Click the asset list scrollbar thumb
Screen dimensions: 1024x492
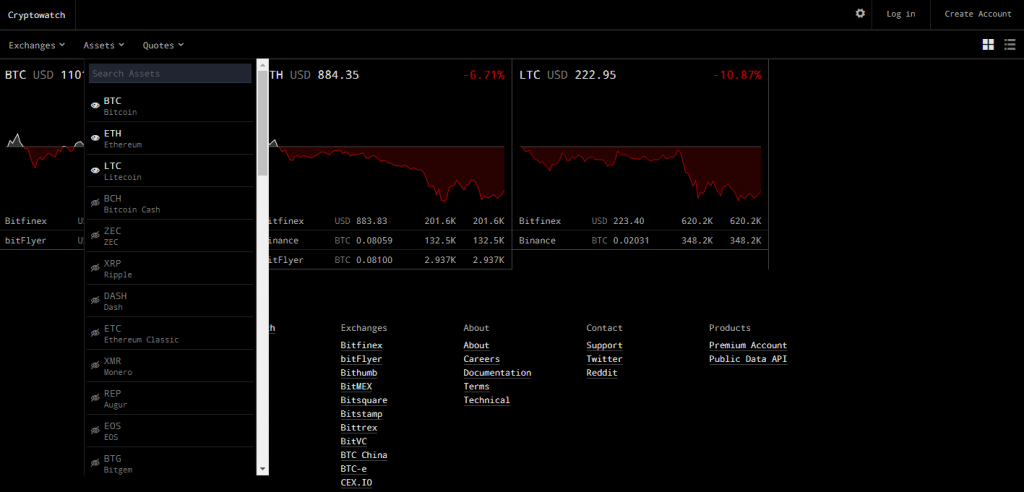pos(263,123)
